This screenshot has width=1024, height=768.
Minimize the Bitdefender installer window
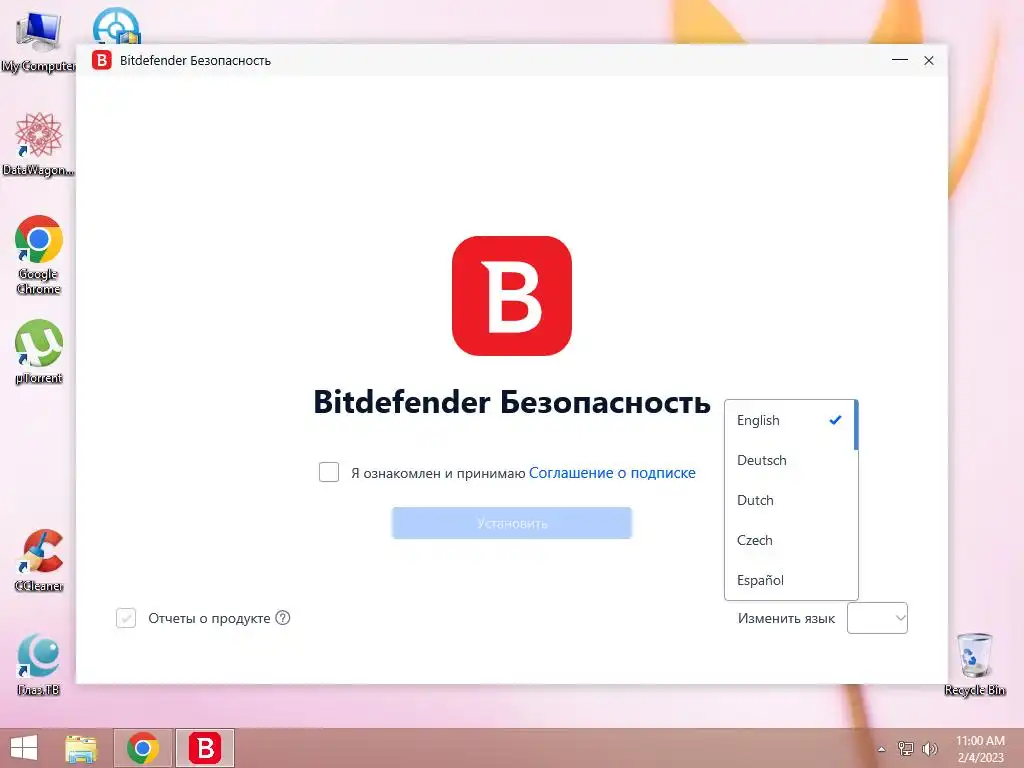[x=900, y=60]
